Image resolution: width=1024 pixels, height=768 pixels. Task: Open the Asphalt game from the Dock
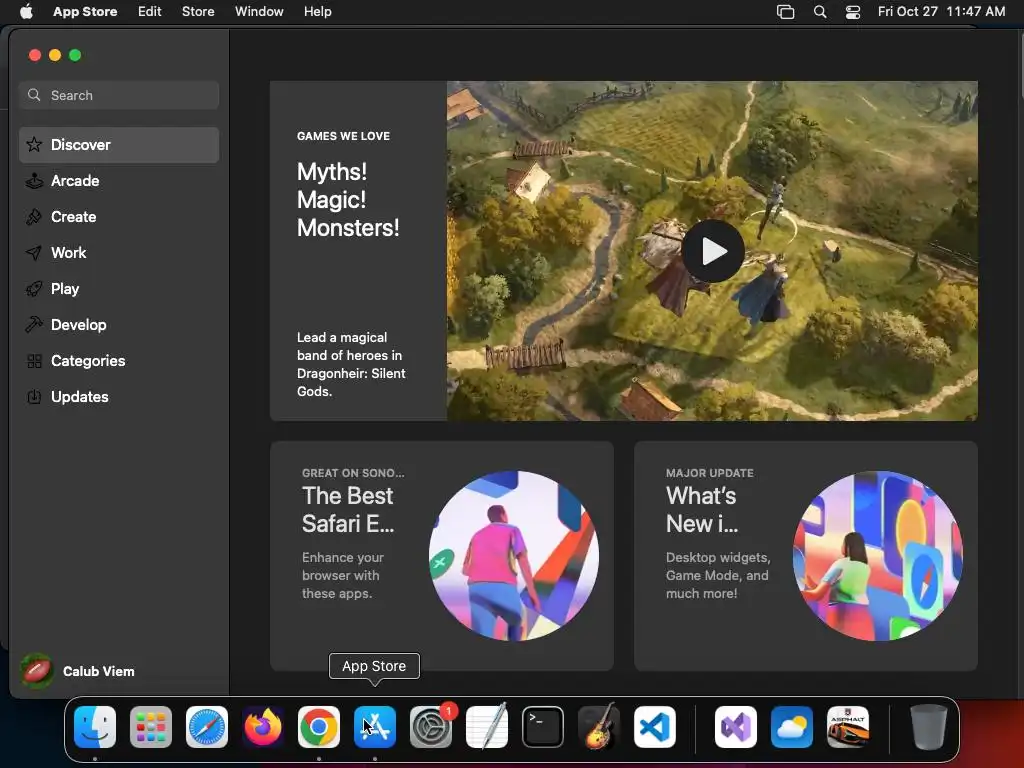[848, 727]
